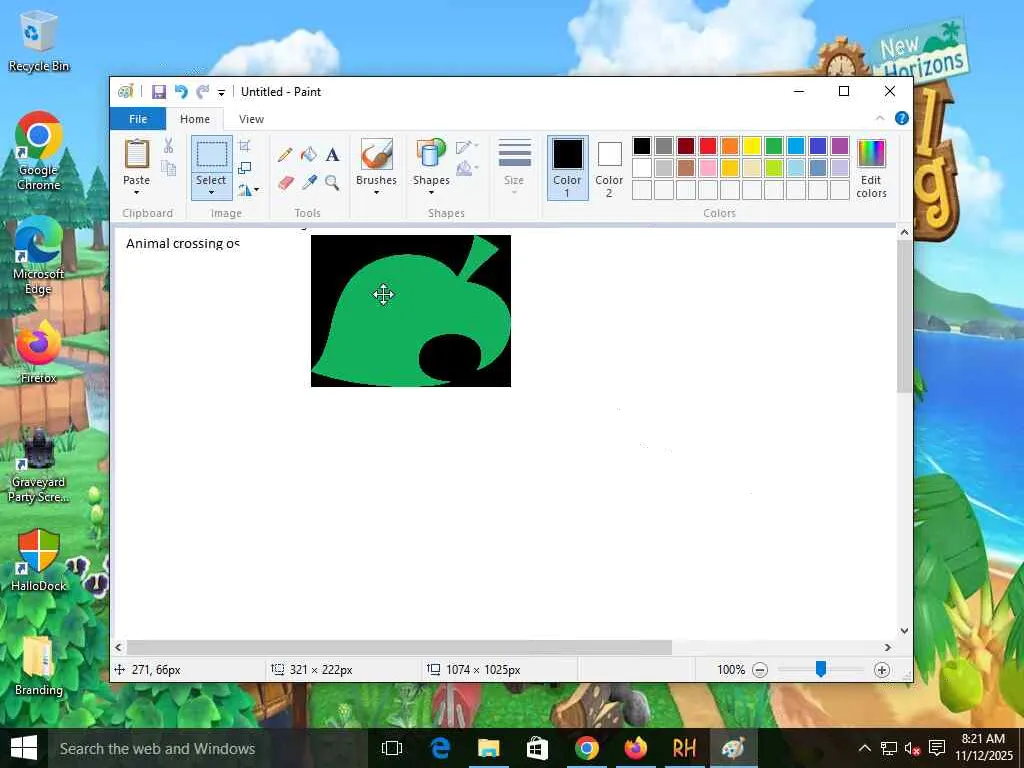Open File Explorer from the taskbar
Image resolution: width=1024 pixels, height=768 pixels.
488,748
